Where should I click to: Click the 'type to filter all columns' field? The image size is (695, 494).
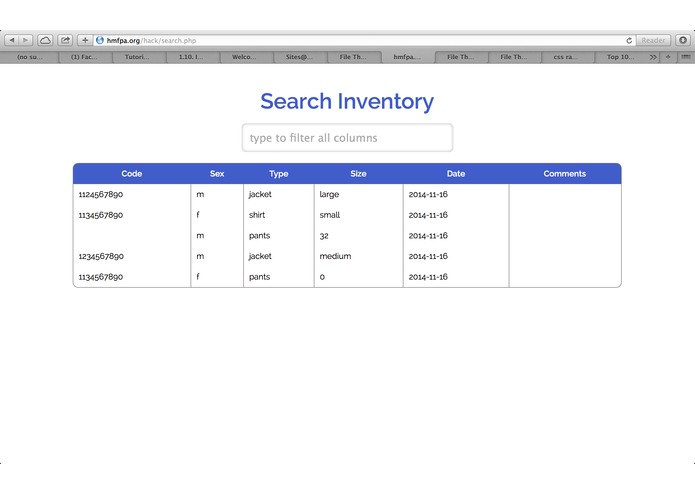coord(347,138)
